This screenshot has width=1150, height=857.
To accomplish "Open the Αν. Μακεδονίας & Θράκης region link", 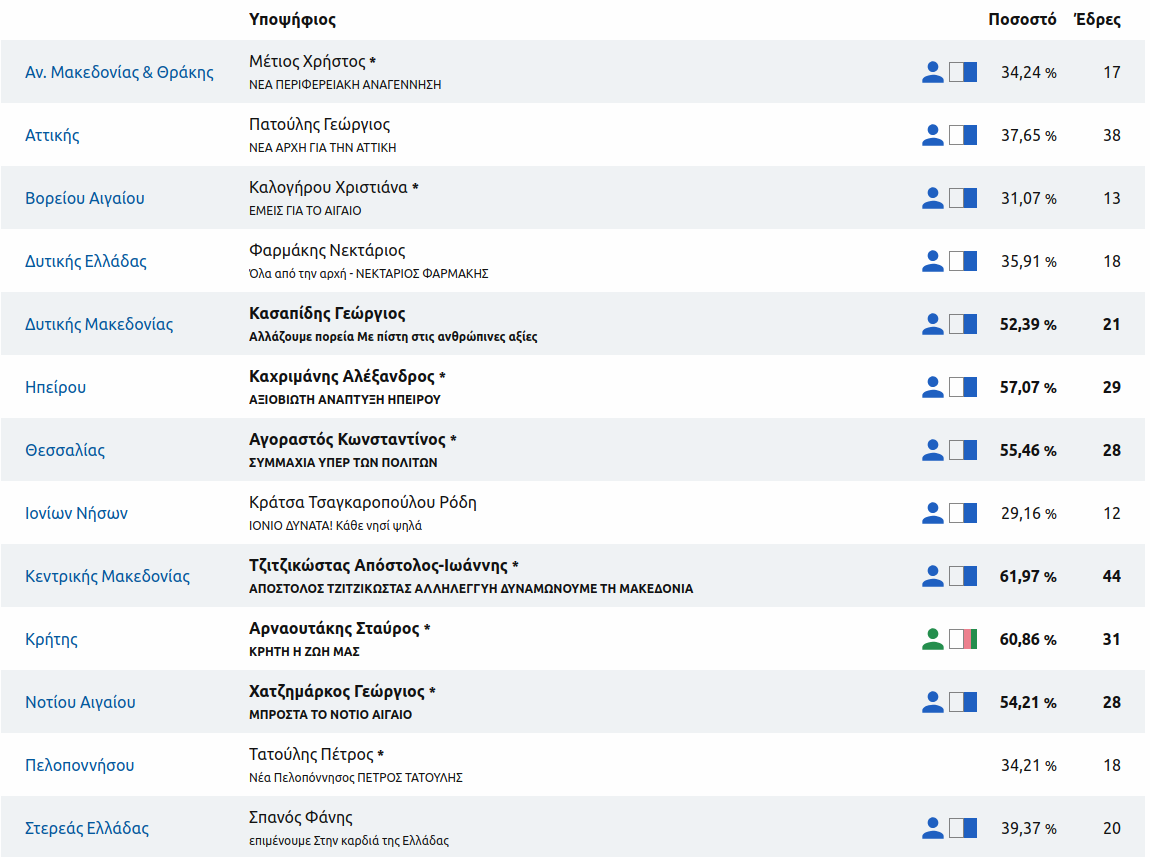I will [120, 72].
